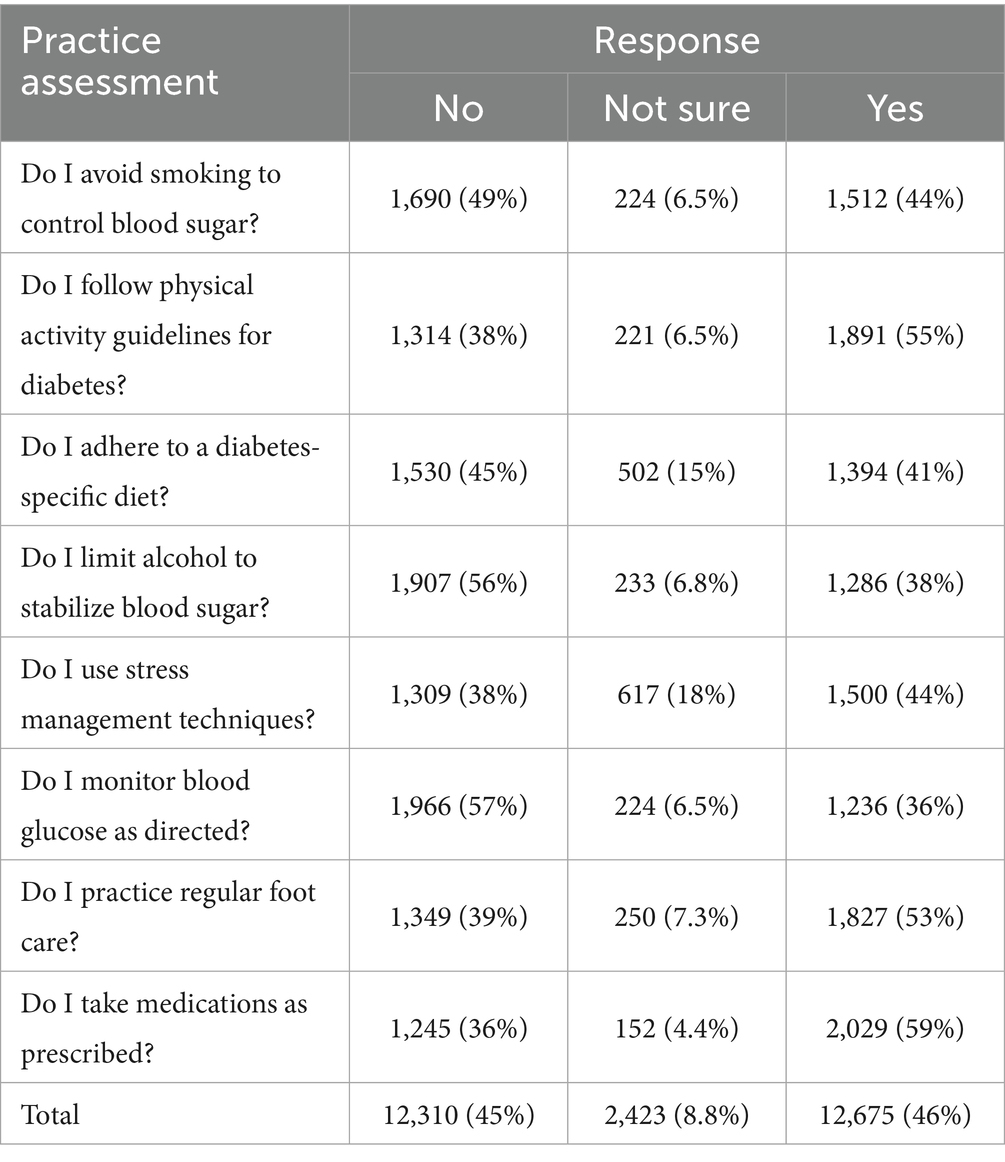Viewport: 1005px width, 1162px height.
Task: Click the 1,907 (56%) cell
Action: pyautogui.click(x=459, y=582)
